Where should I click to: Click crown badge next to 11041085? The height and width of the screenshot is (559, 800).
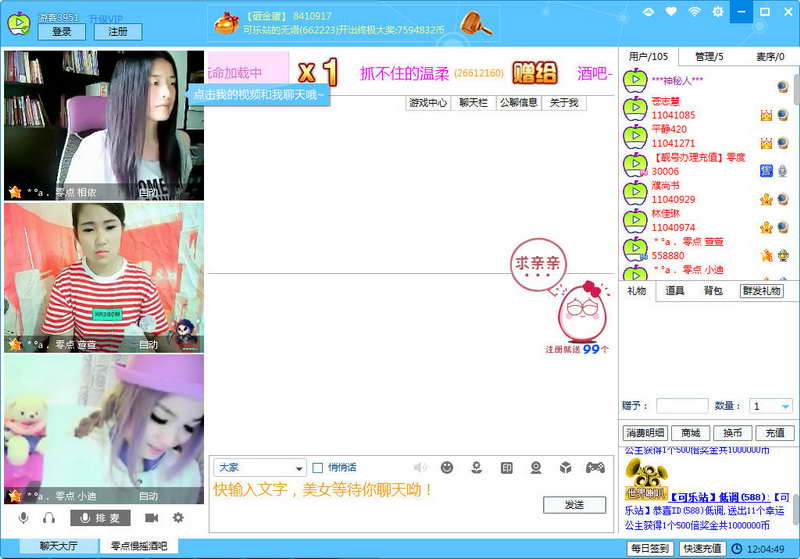pos(766,115)
